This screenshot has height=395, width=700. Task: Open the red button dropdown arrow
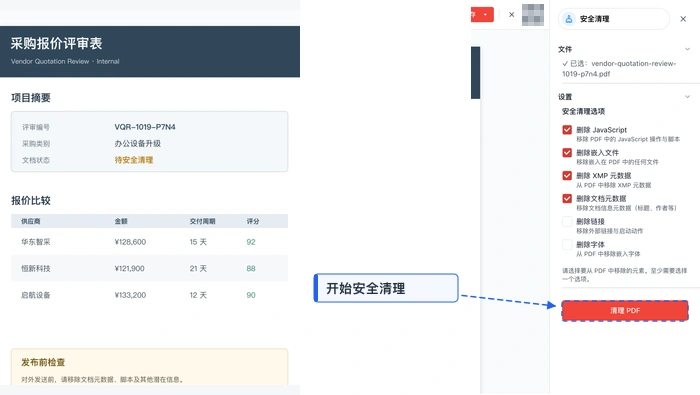[485, 15]
